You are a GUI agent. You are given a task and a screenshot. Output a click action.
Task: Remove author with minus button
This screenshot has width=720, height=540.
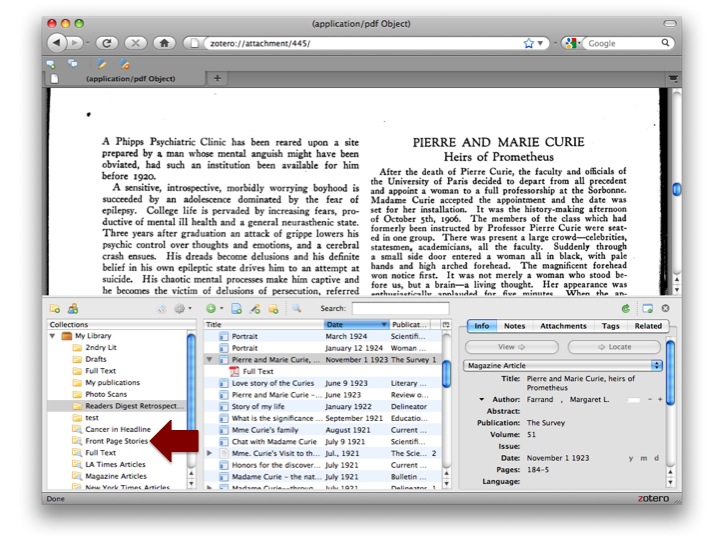pos(650,399)
